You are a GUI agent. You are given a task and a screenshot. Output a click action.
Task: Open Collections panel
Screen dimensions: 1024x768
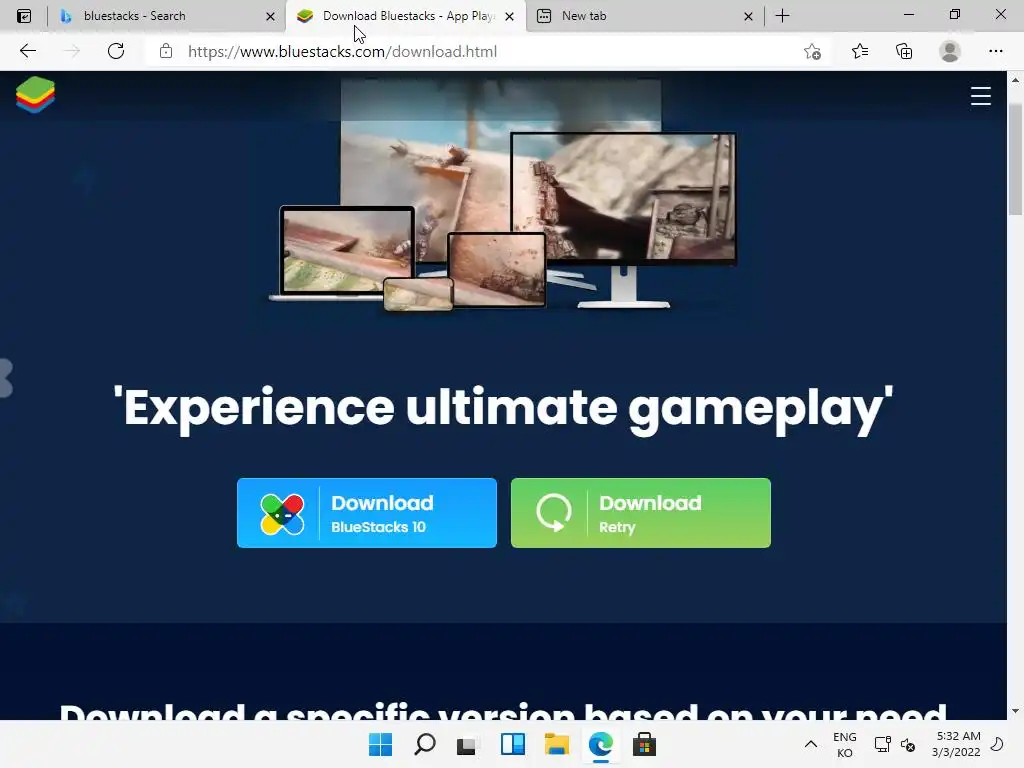point(904,51)
